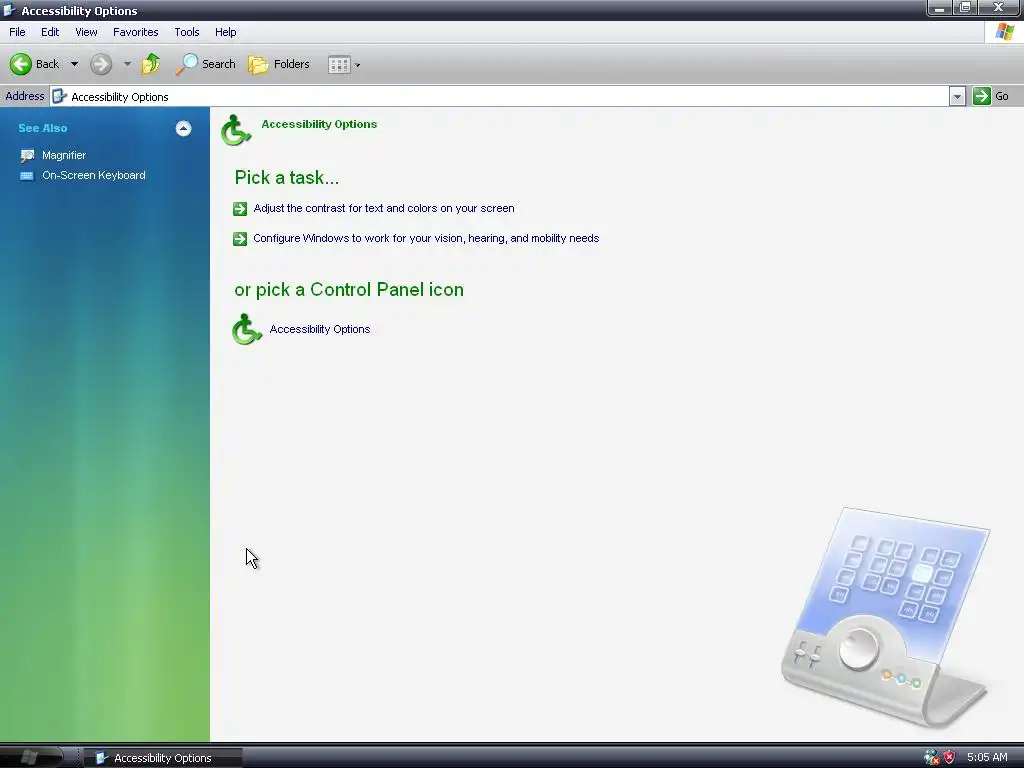Click the Start button on taskbar
This screenshot has height=768, width=1024.
point(31,757)
